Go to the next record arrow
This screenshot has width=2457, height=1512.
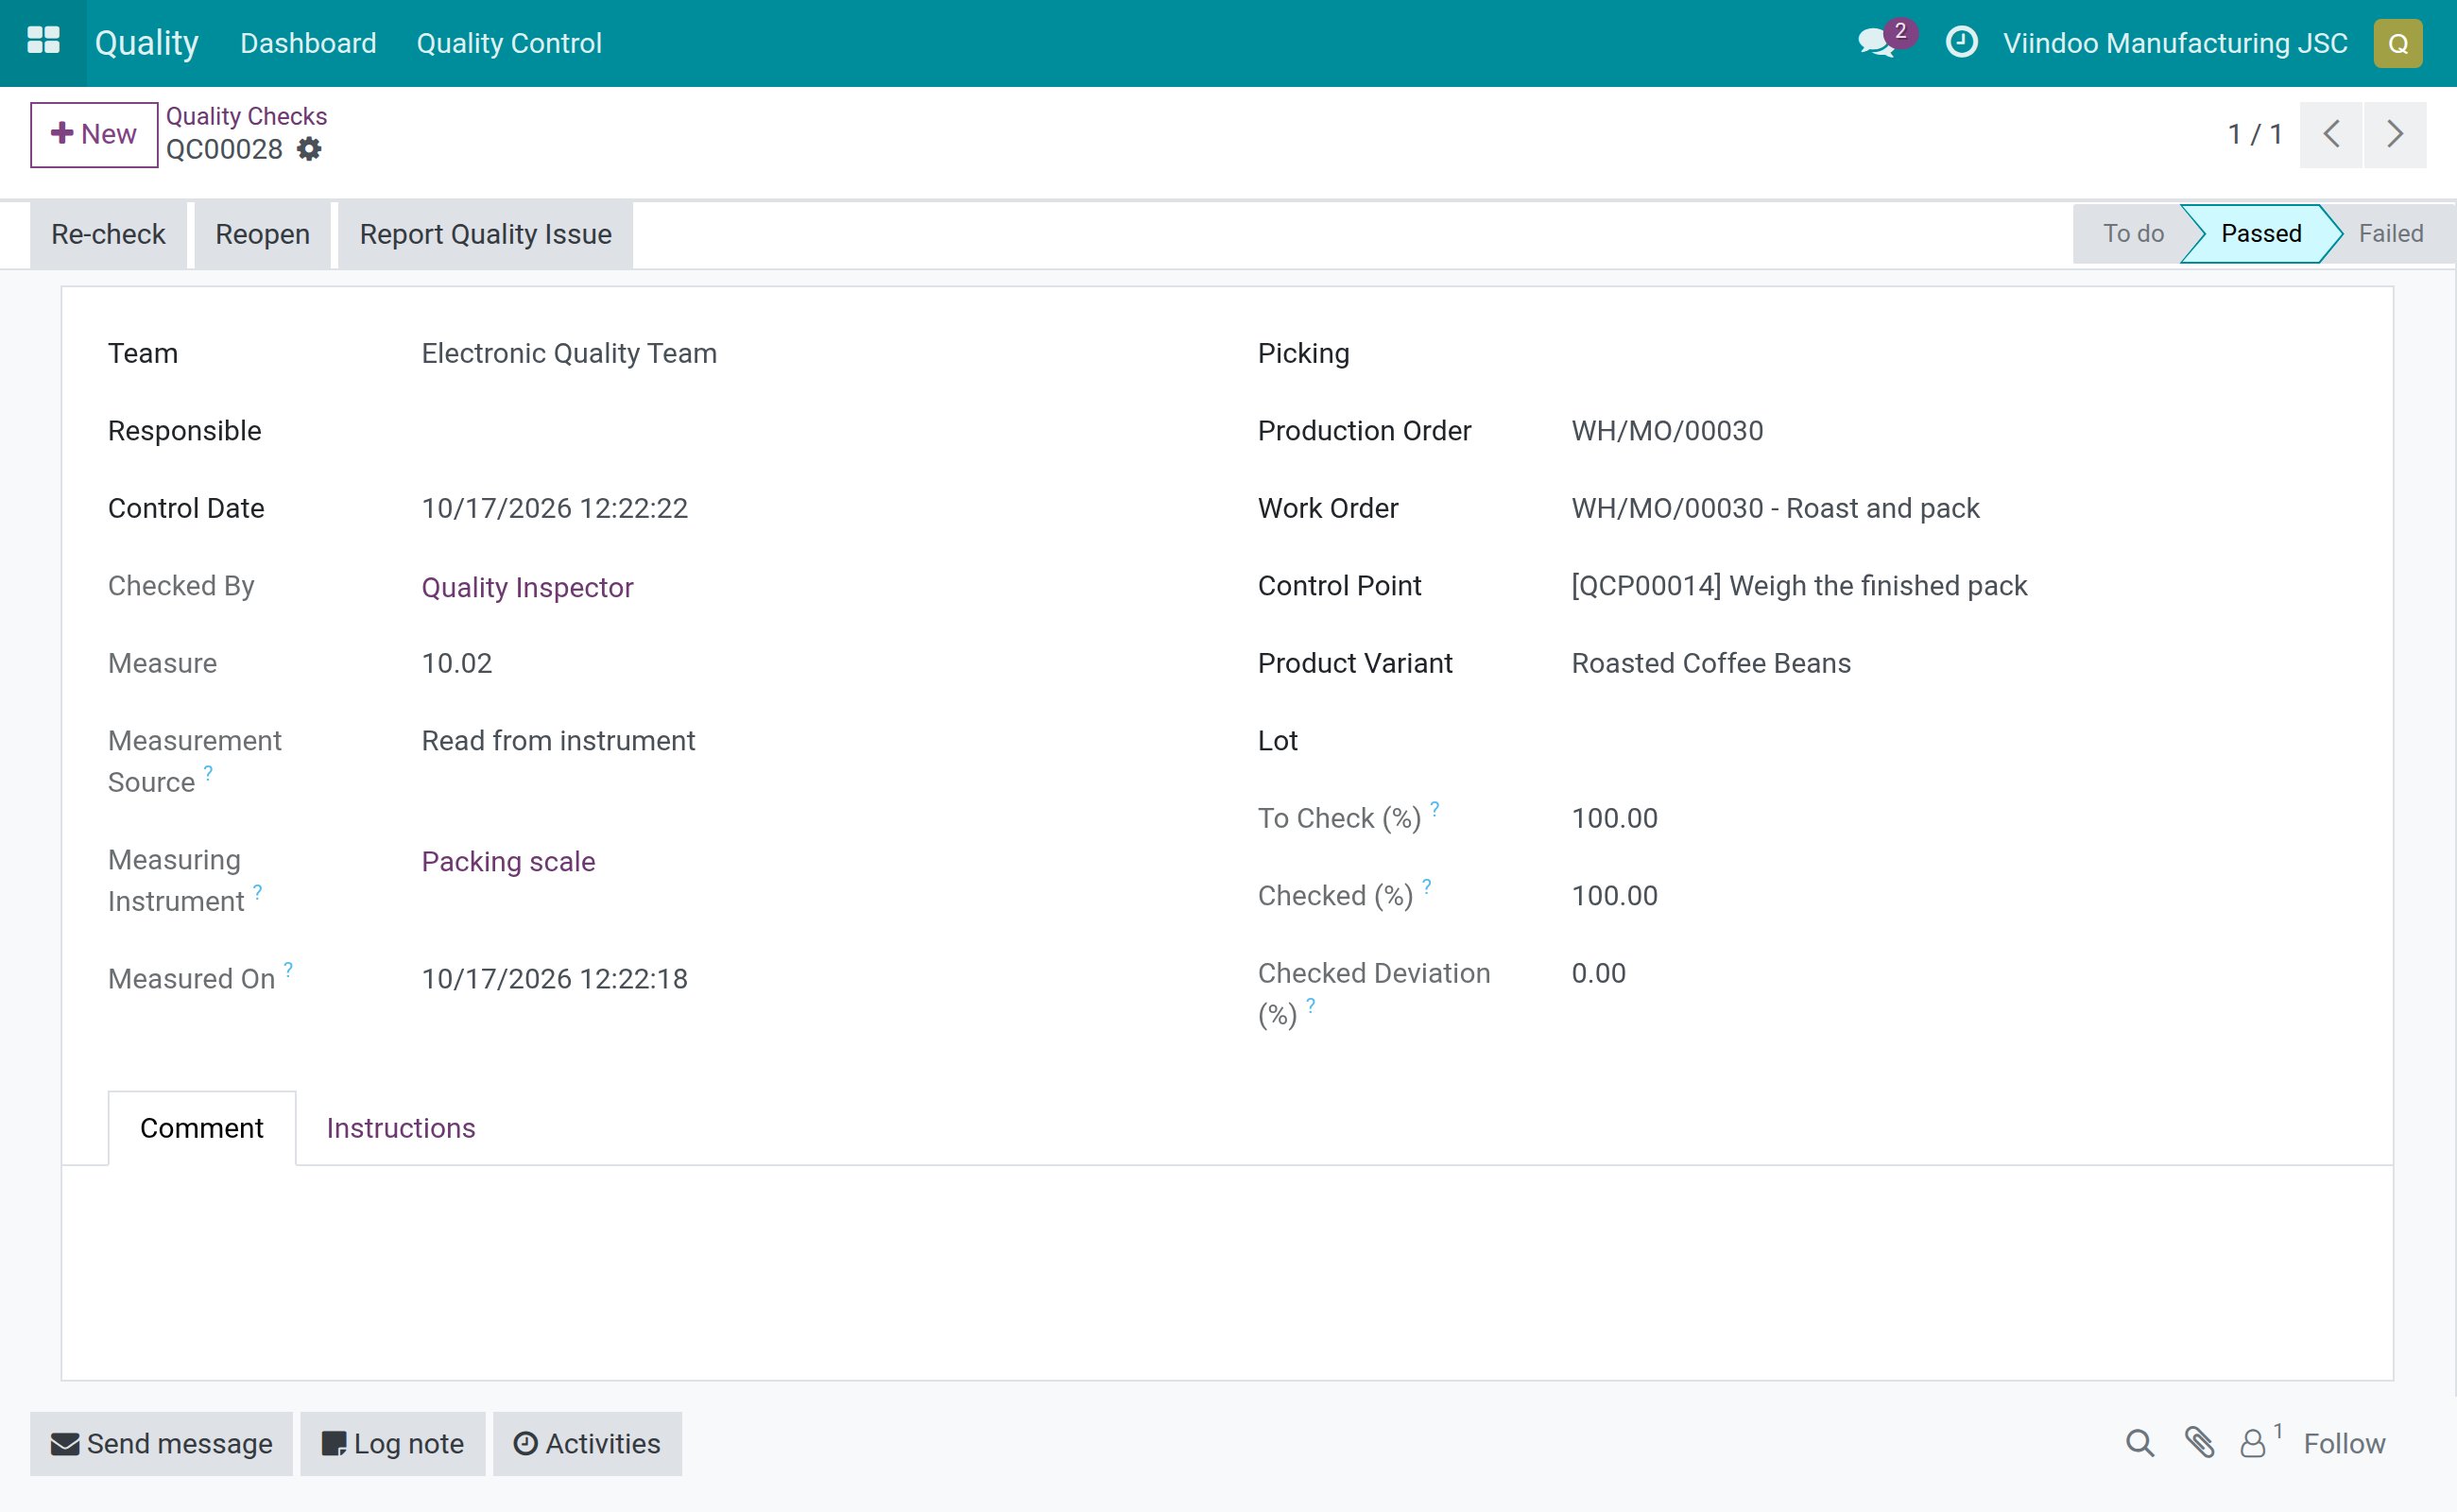tap(2394, 134)
